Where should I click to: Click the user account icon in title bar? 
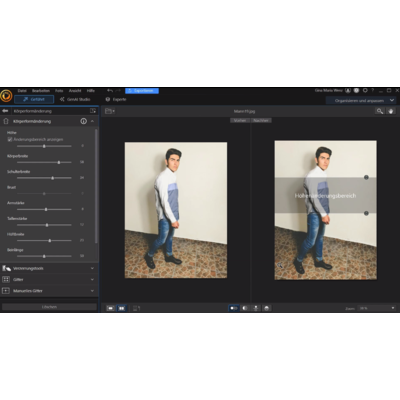click(348, 90)
